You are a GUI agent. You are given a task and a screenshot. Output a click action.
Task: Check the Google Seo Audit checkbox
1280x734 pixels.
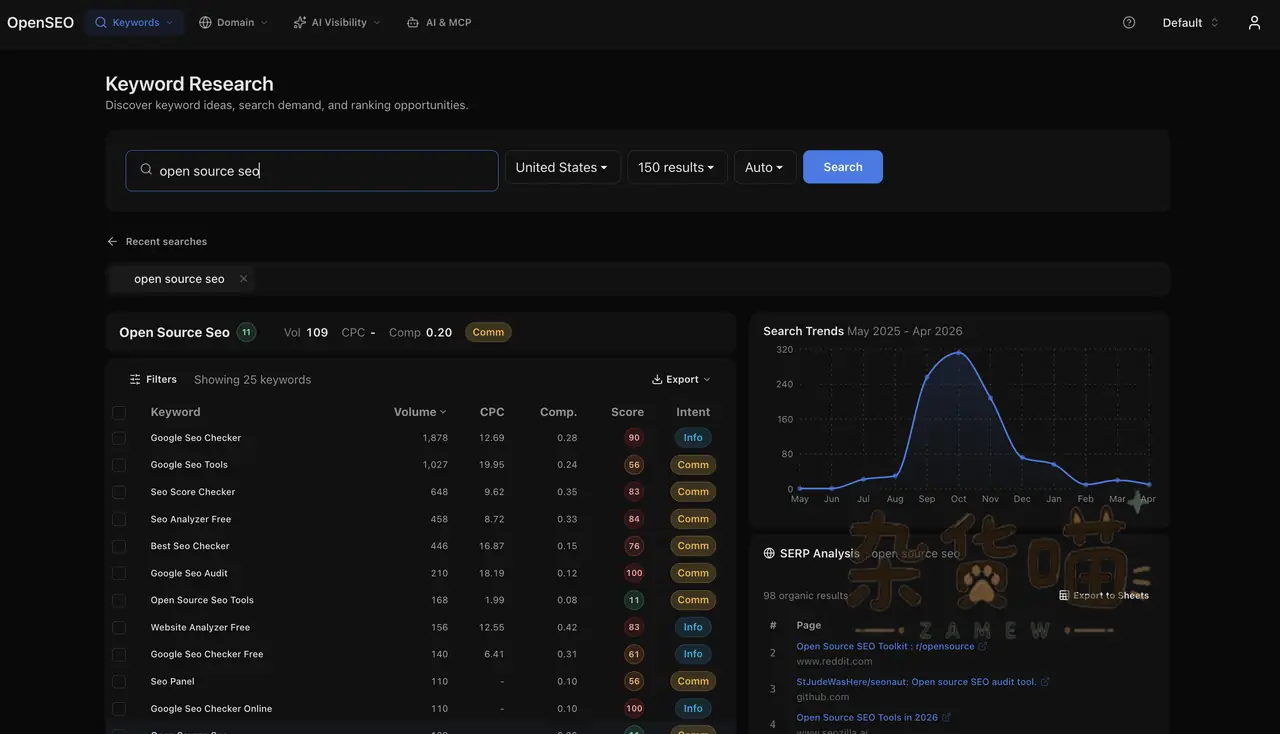(119, 573)
